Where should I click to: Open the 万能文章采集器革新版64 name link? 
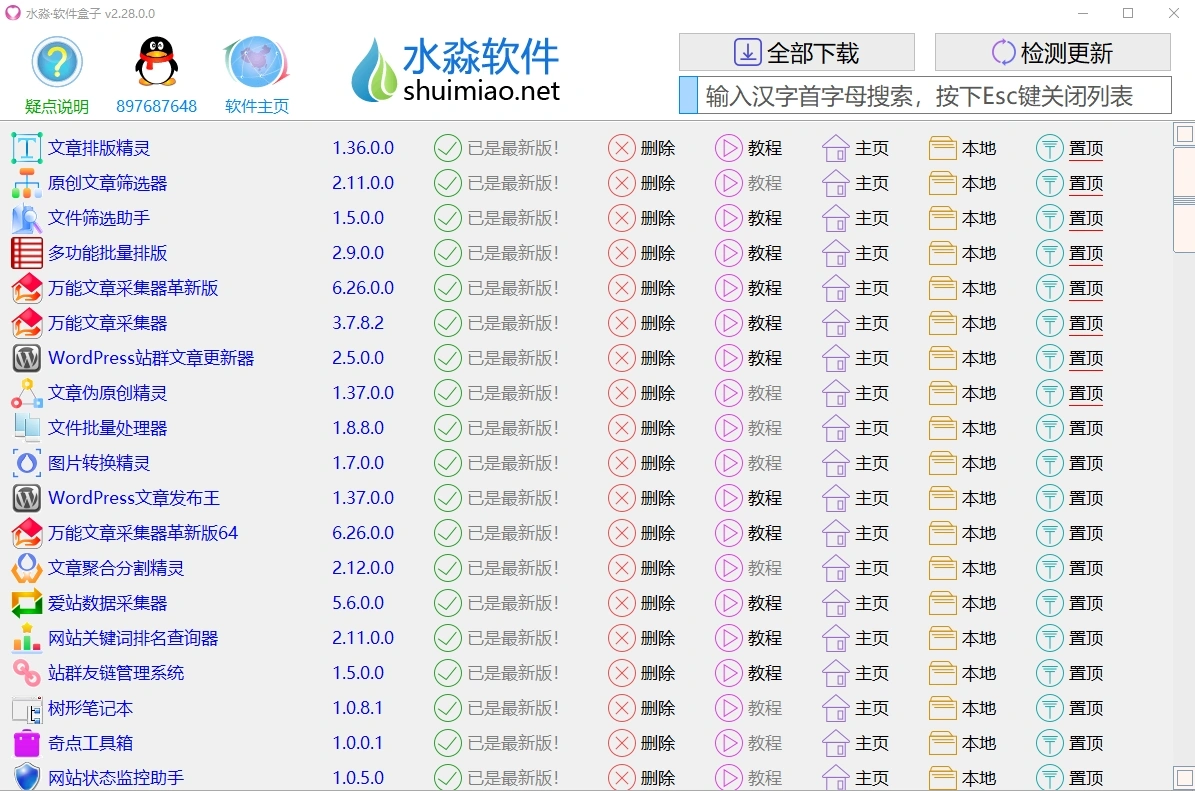coord(143,533)
